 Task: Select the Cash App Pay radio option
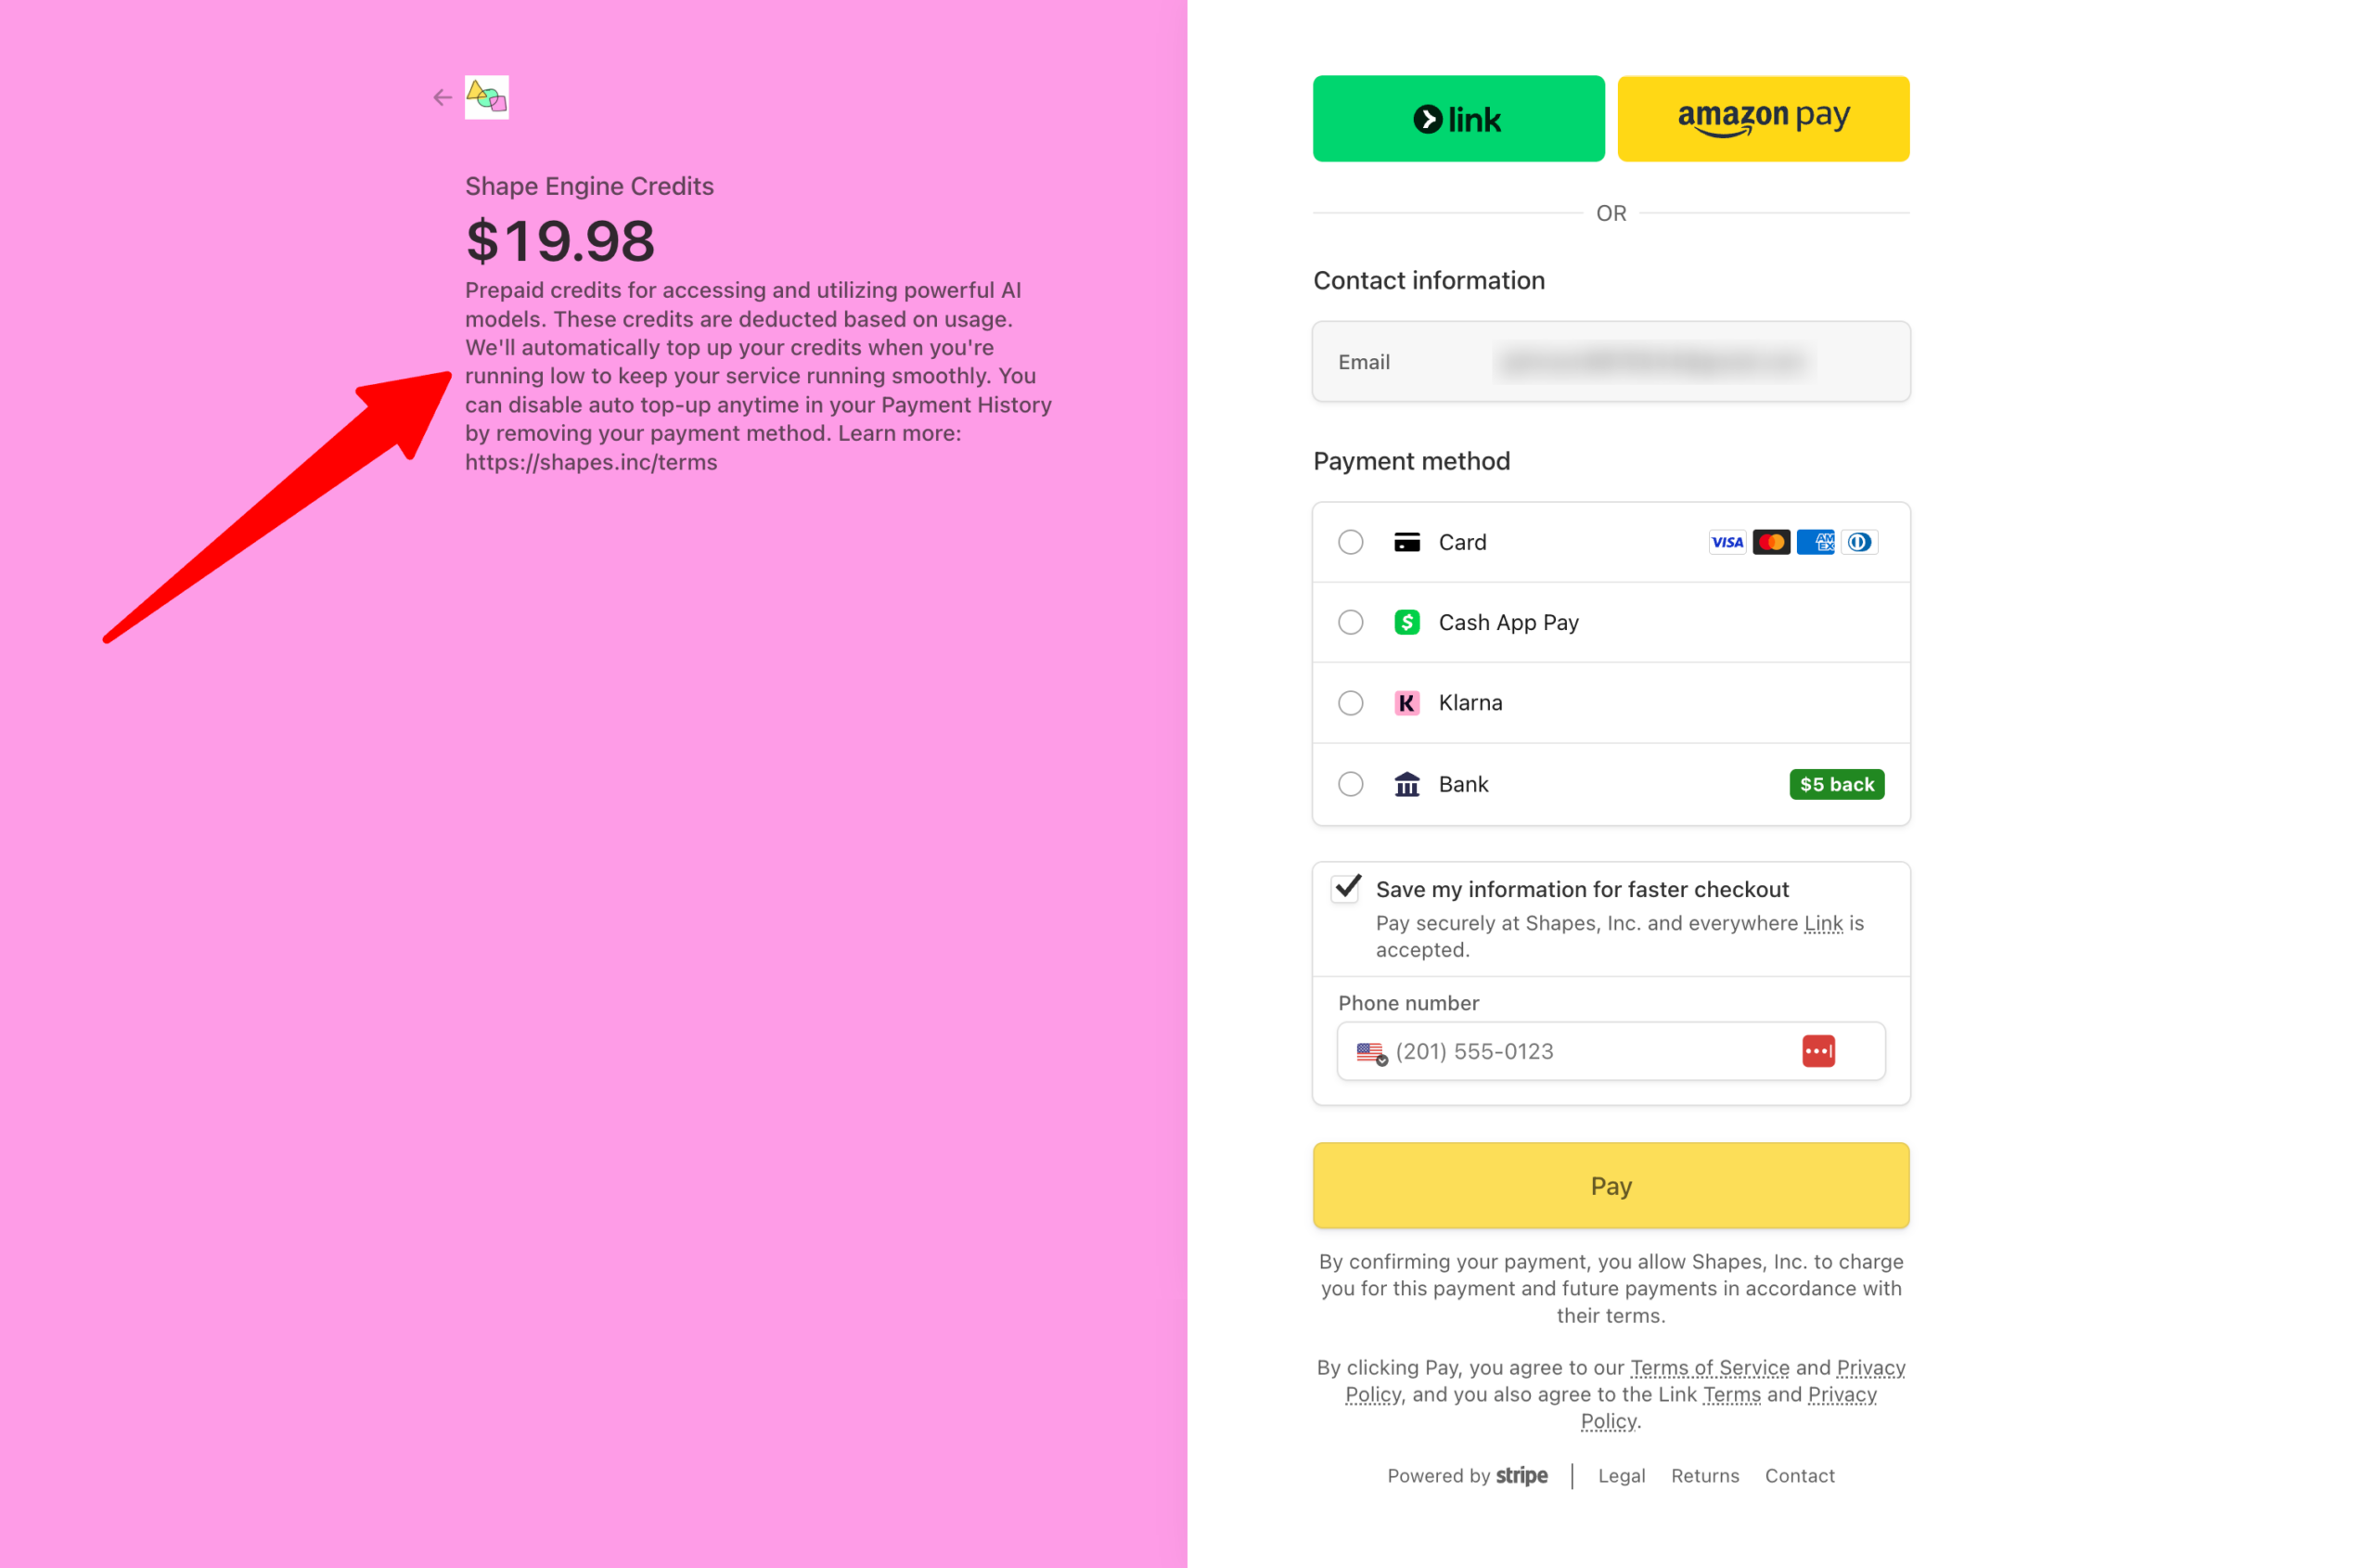(x=1350, y=622)
